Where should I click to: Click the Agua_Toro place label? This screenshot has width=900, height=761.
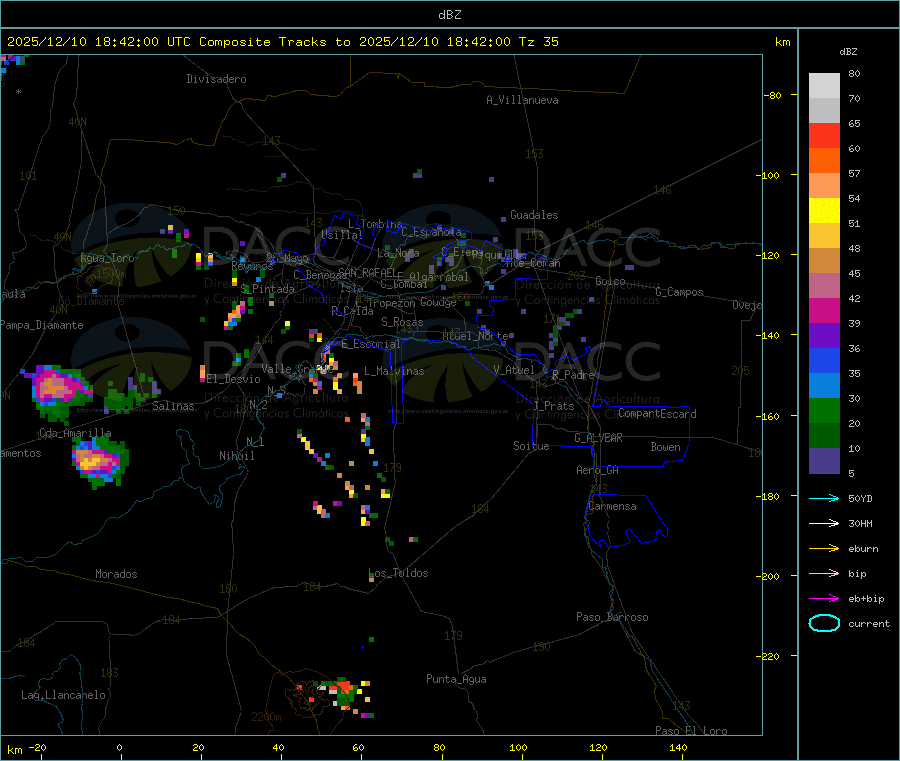[x=107, y=258]
